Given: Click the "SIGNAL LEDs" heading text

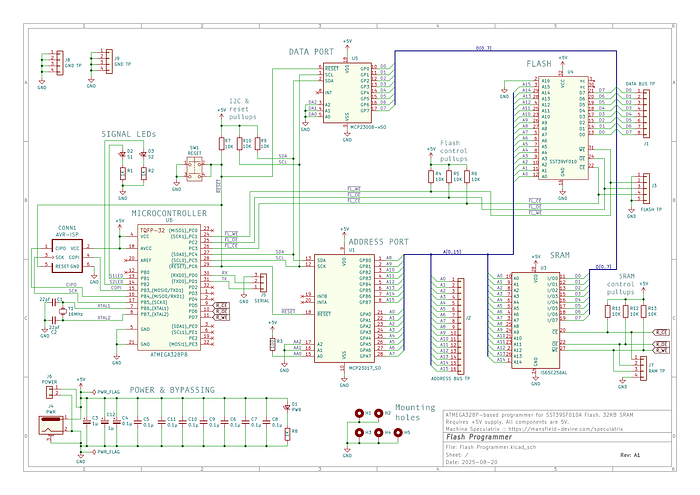Looking at the screenshot, I should click(x=129, y=134).
